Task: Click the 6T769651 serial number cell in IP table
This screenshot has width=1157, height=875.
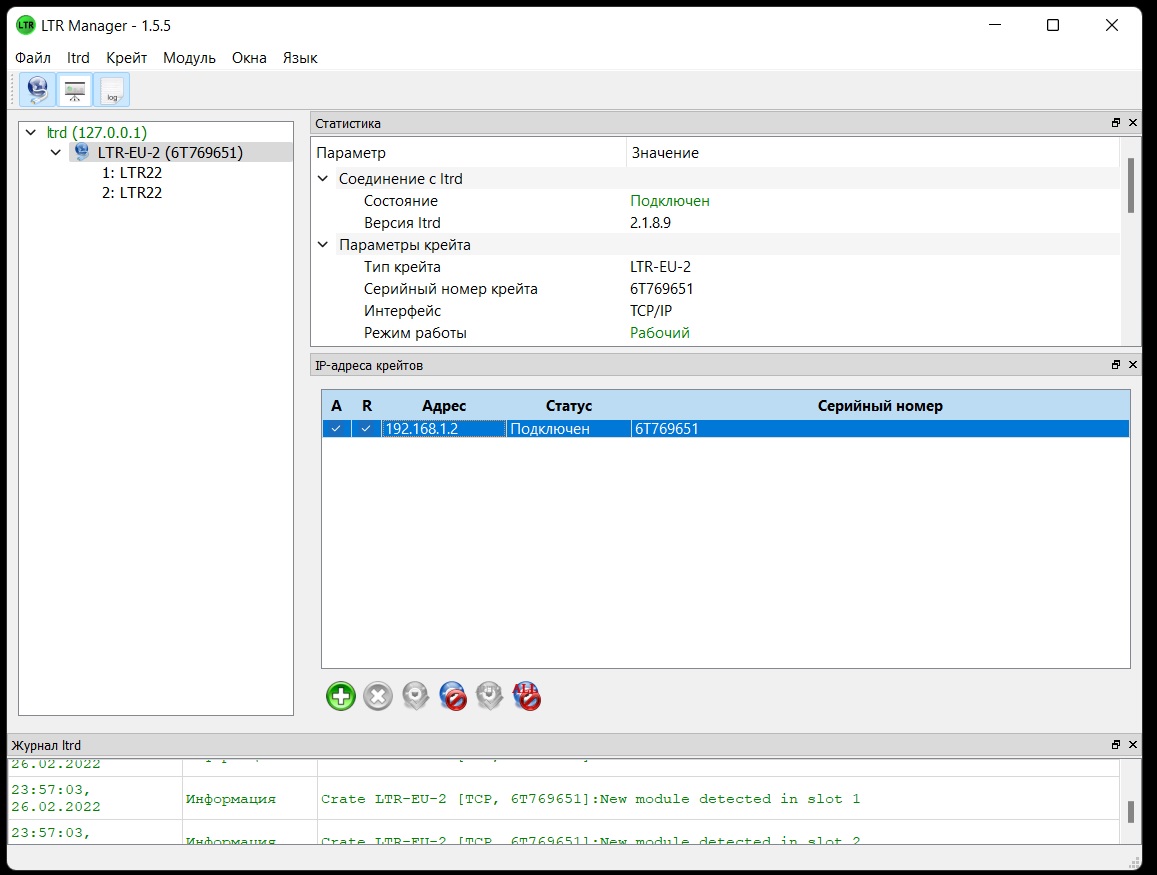Action: 880,429
